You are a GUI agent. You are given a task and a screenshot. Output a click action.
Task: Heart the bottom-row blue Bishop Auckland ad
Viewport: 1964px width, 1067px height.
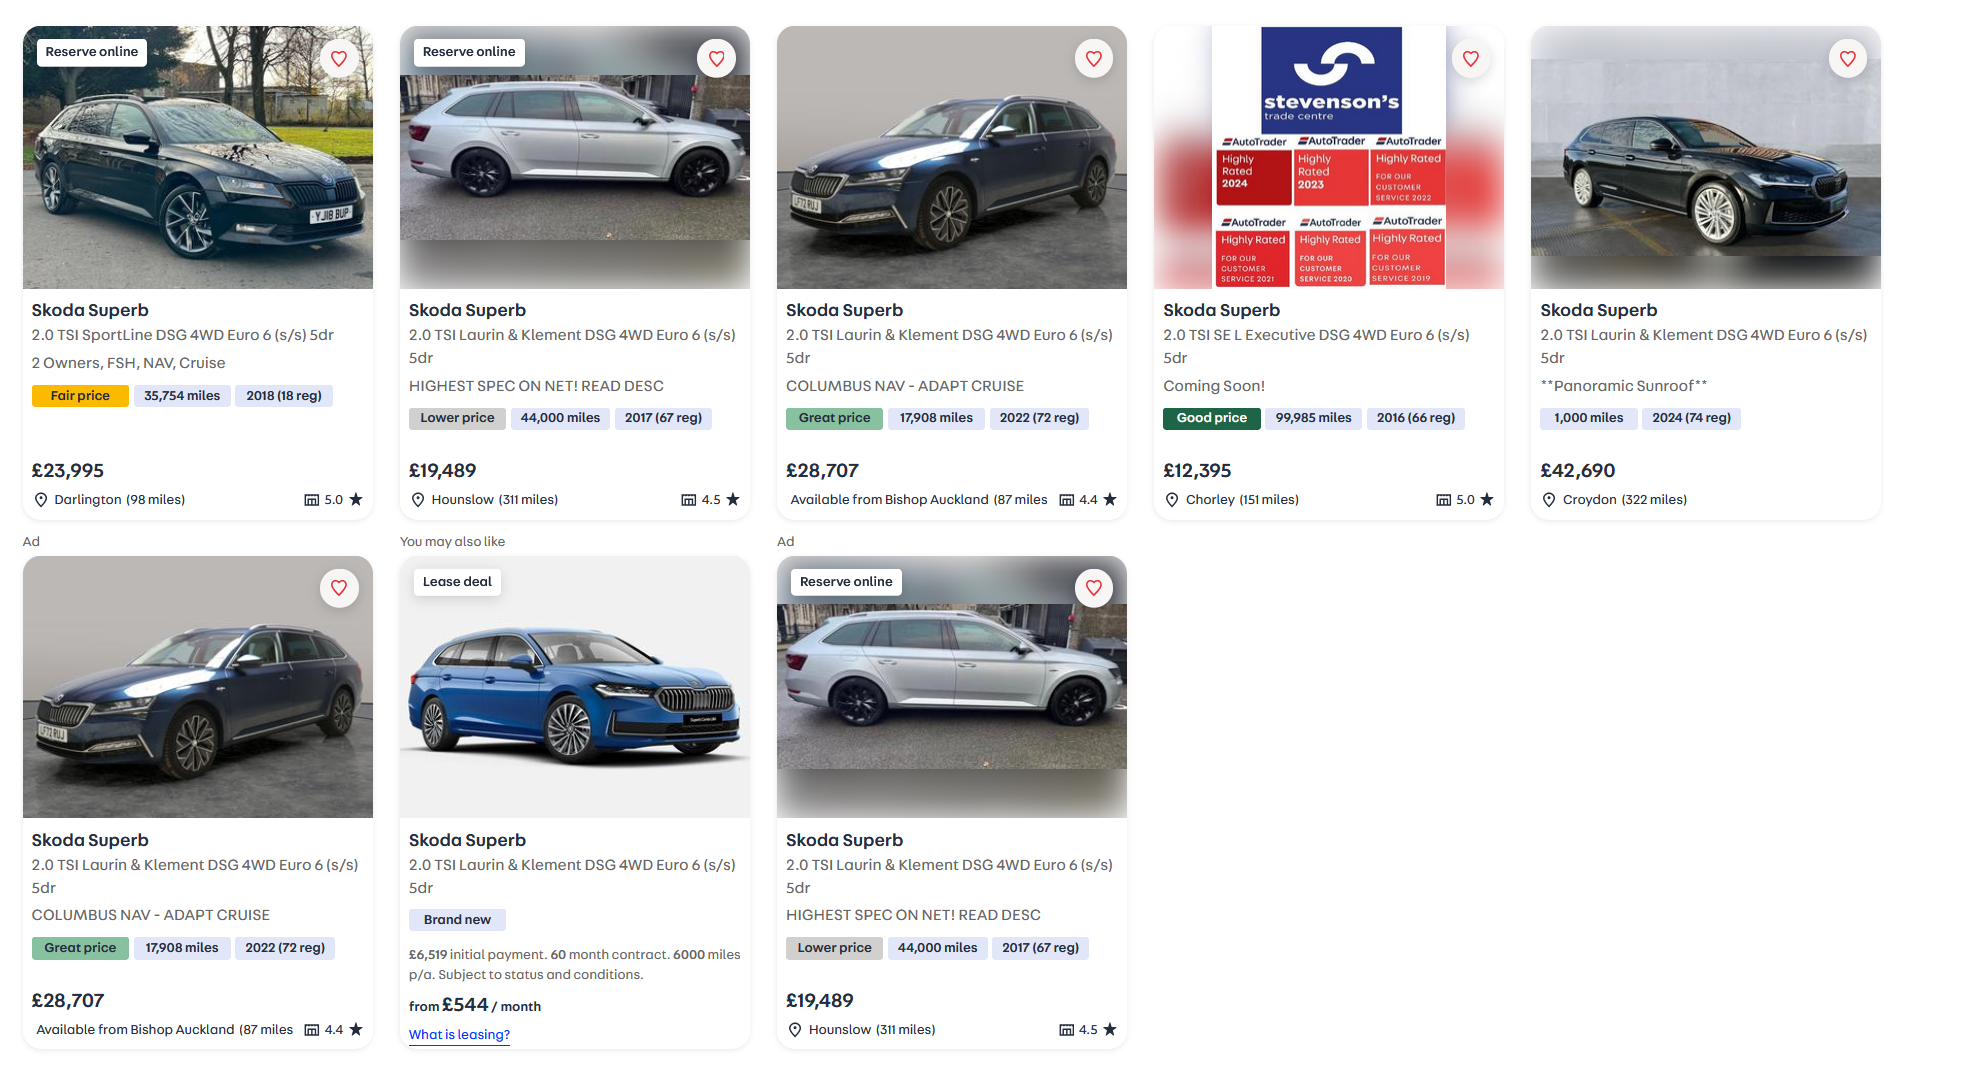339,588
